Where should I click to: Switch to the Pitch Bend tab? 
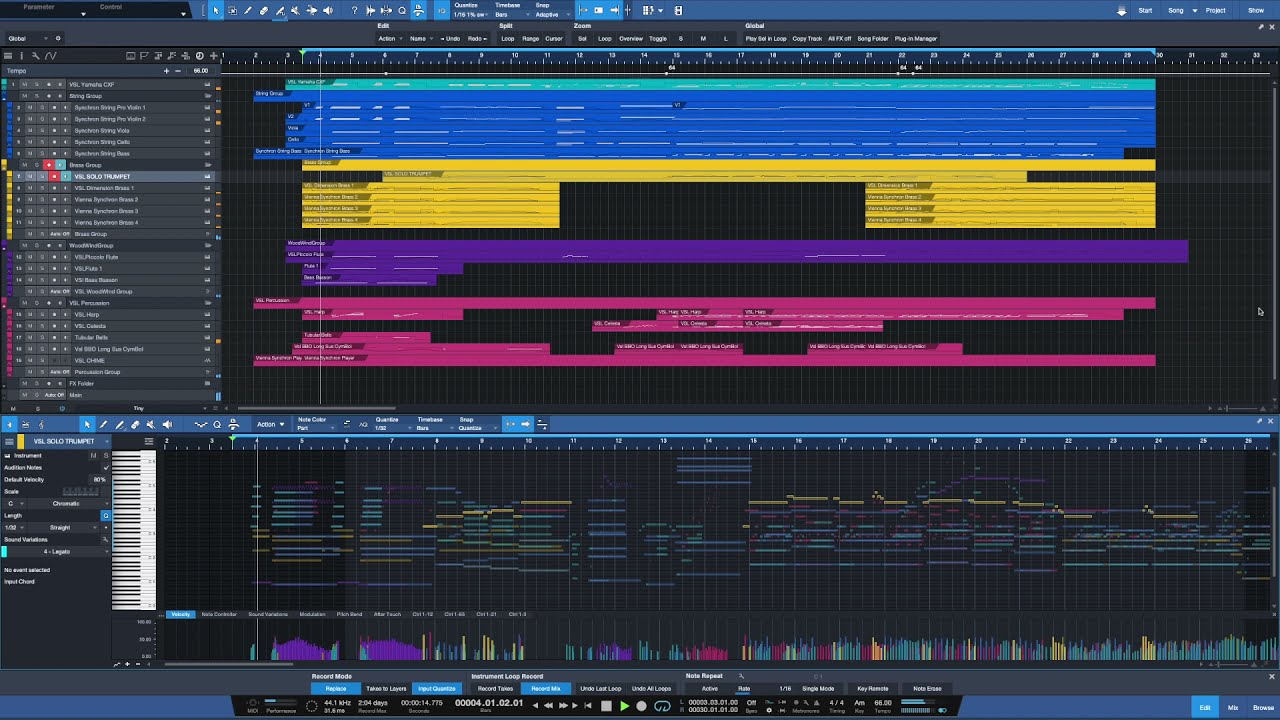coord(349,614)
